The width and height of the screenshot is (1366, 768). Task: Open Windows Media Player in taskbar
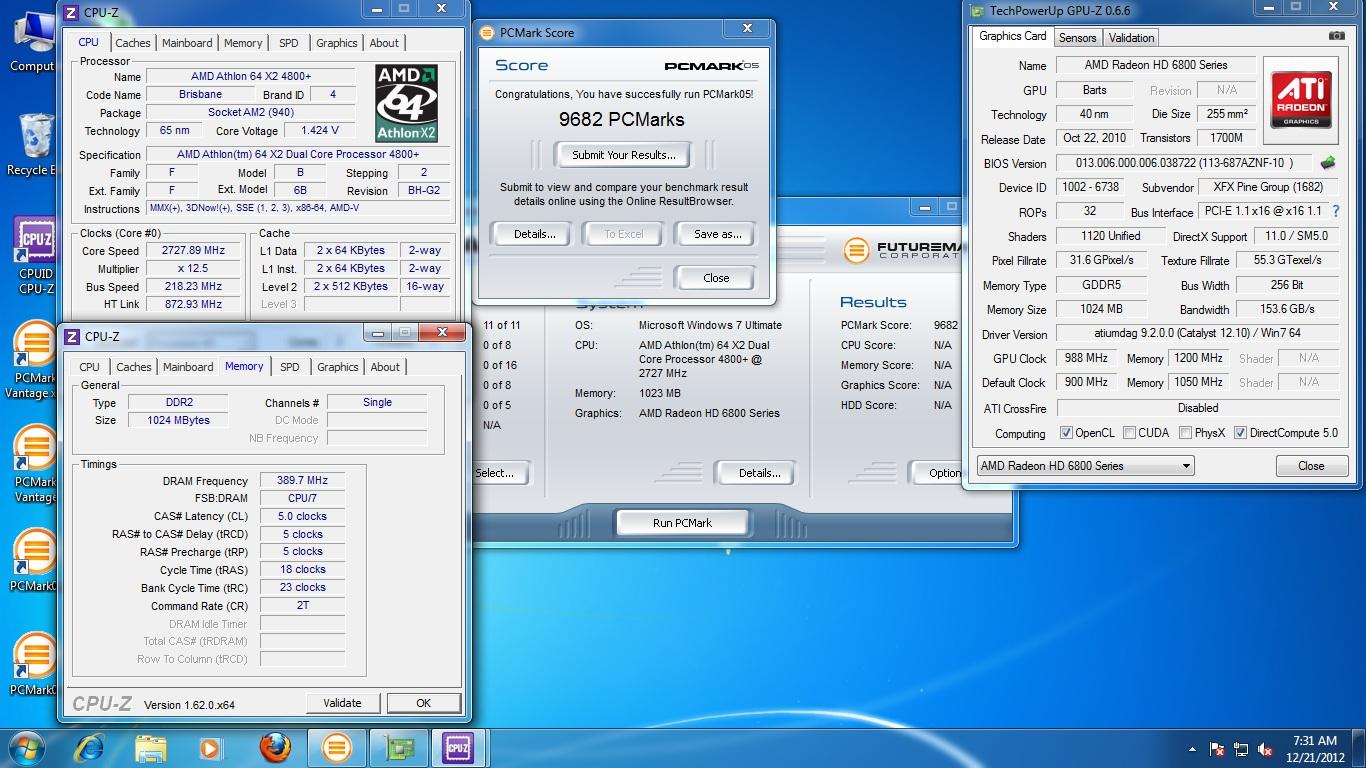coord(211,747)
